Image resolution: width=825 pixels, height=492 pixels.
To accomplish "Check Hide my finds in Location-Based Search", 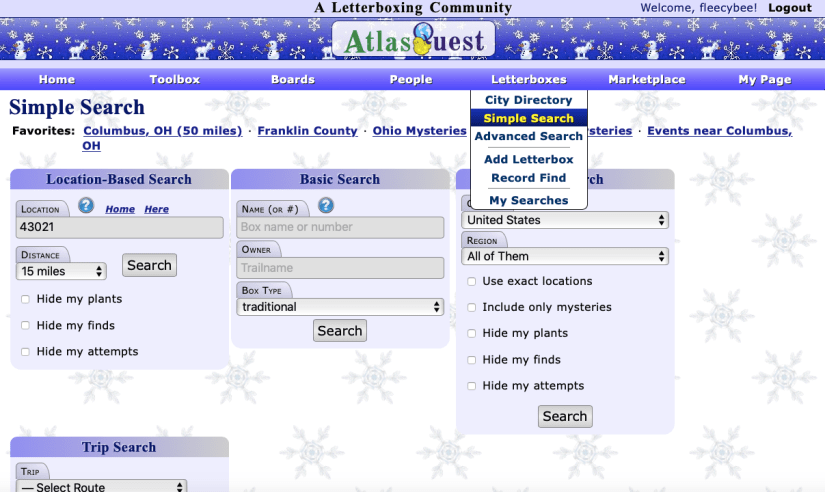I will 25,326.
